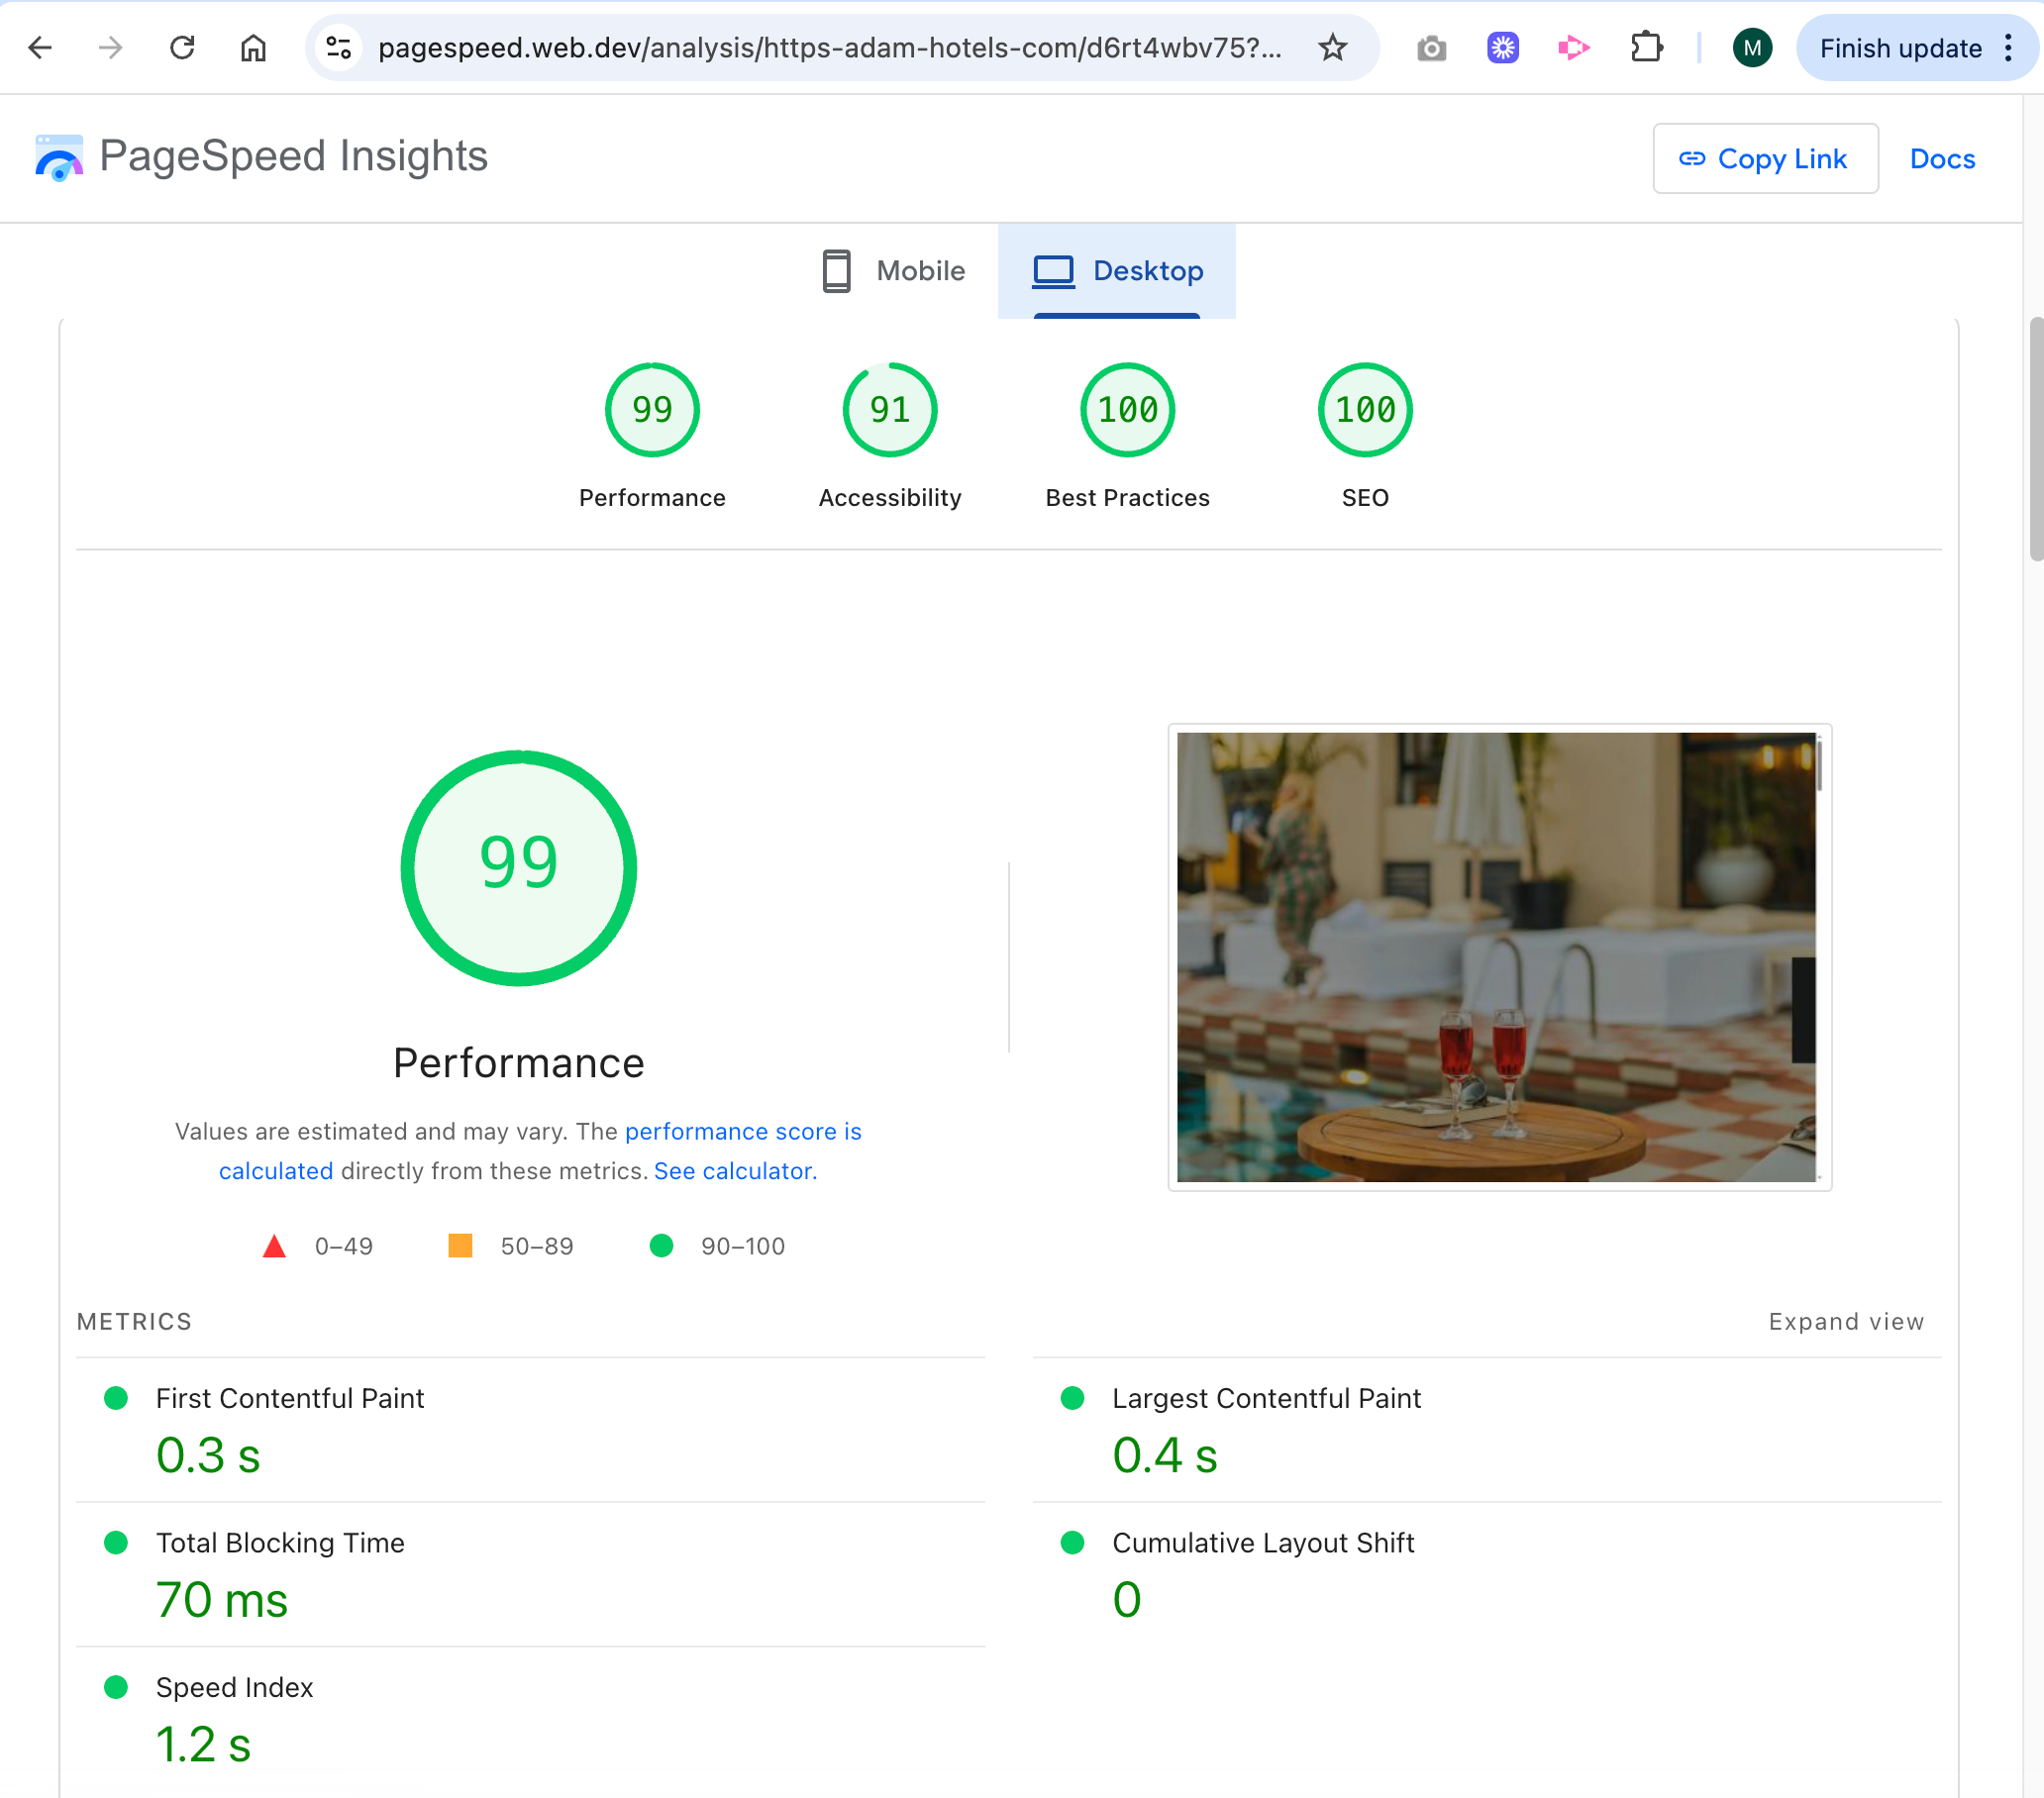The height and width of the screenshot is (1798, 2044).
Task: Select the Desktop tab
Action: pos(1117,271)
